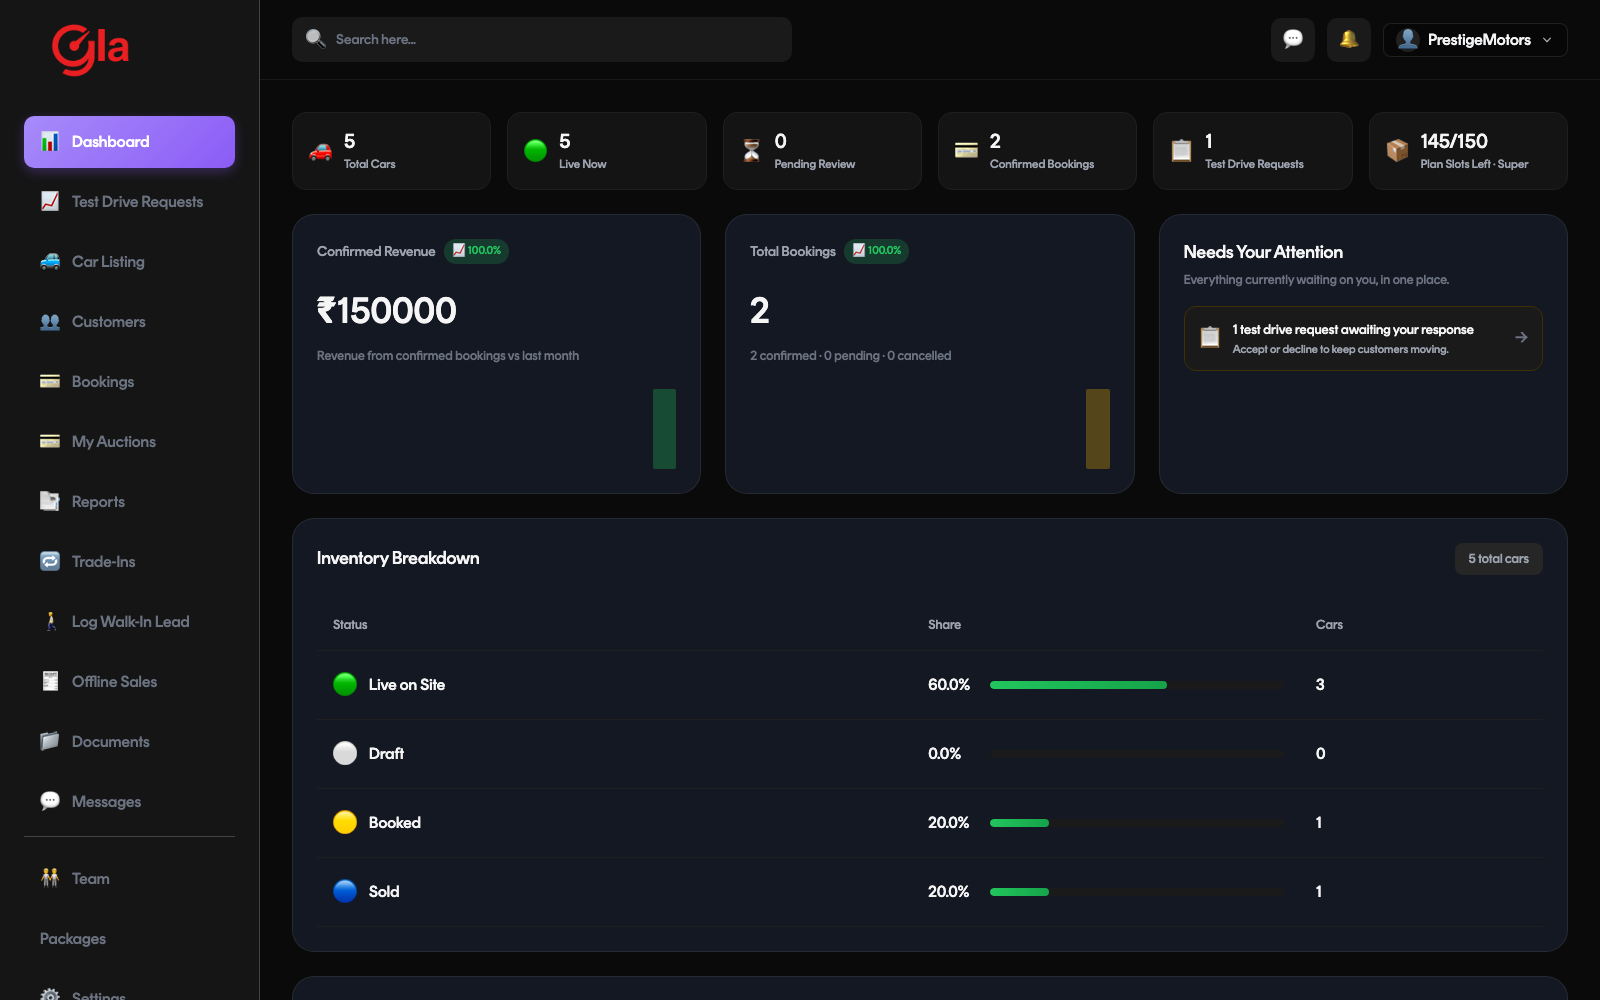Click the Messages speech bubble icon
Viewport: 1600px width, 1000px height.
tap(50, 802)
